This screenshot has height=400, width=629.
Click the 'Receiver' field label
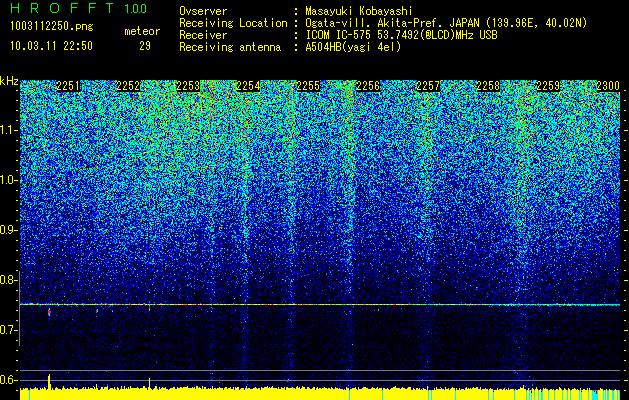[203, 35]
